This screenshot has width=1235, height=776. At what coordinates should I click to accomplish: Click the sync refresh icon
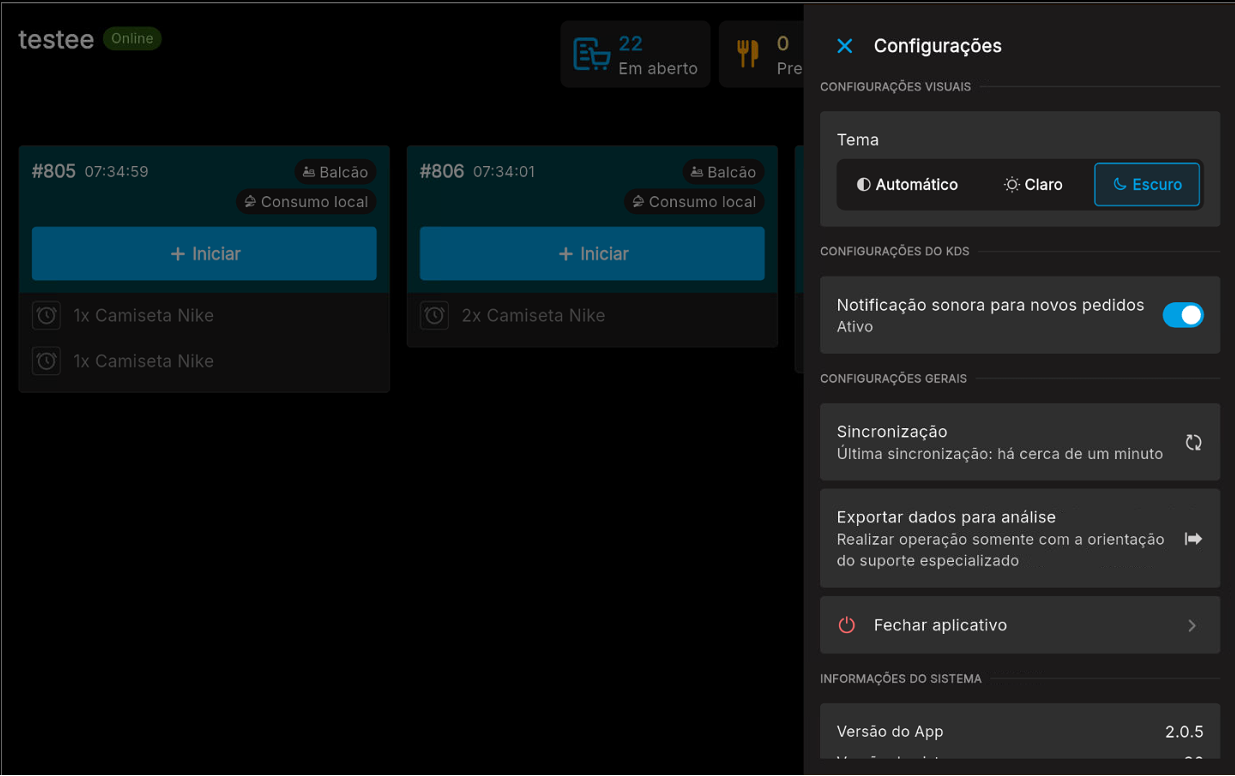(x=1193, y=443)
